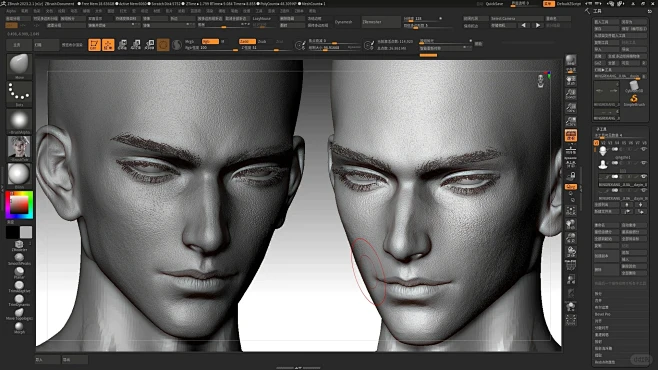
Task: Click the Dynamesh button
Action: tap(344, 22)
